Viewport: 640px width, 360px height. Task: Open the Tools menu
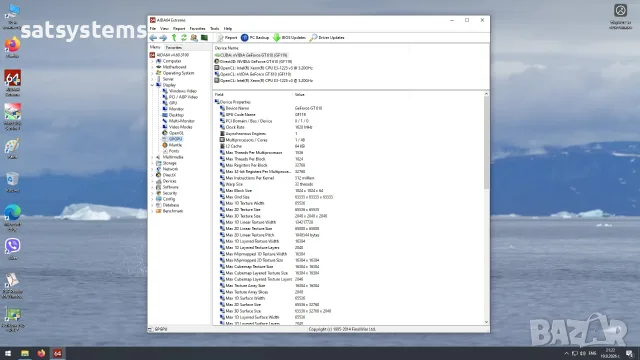point(214,29)
